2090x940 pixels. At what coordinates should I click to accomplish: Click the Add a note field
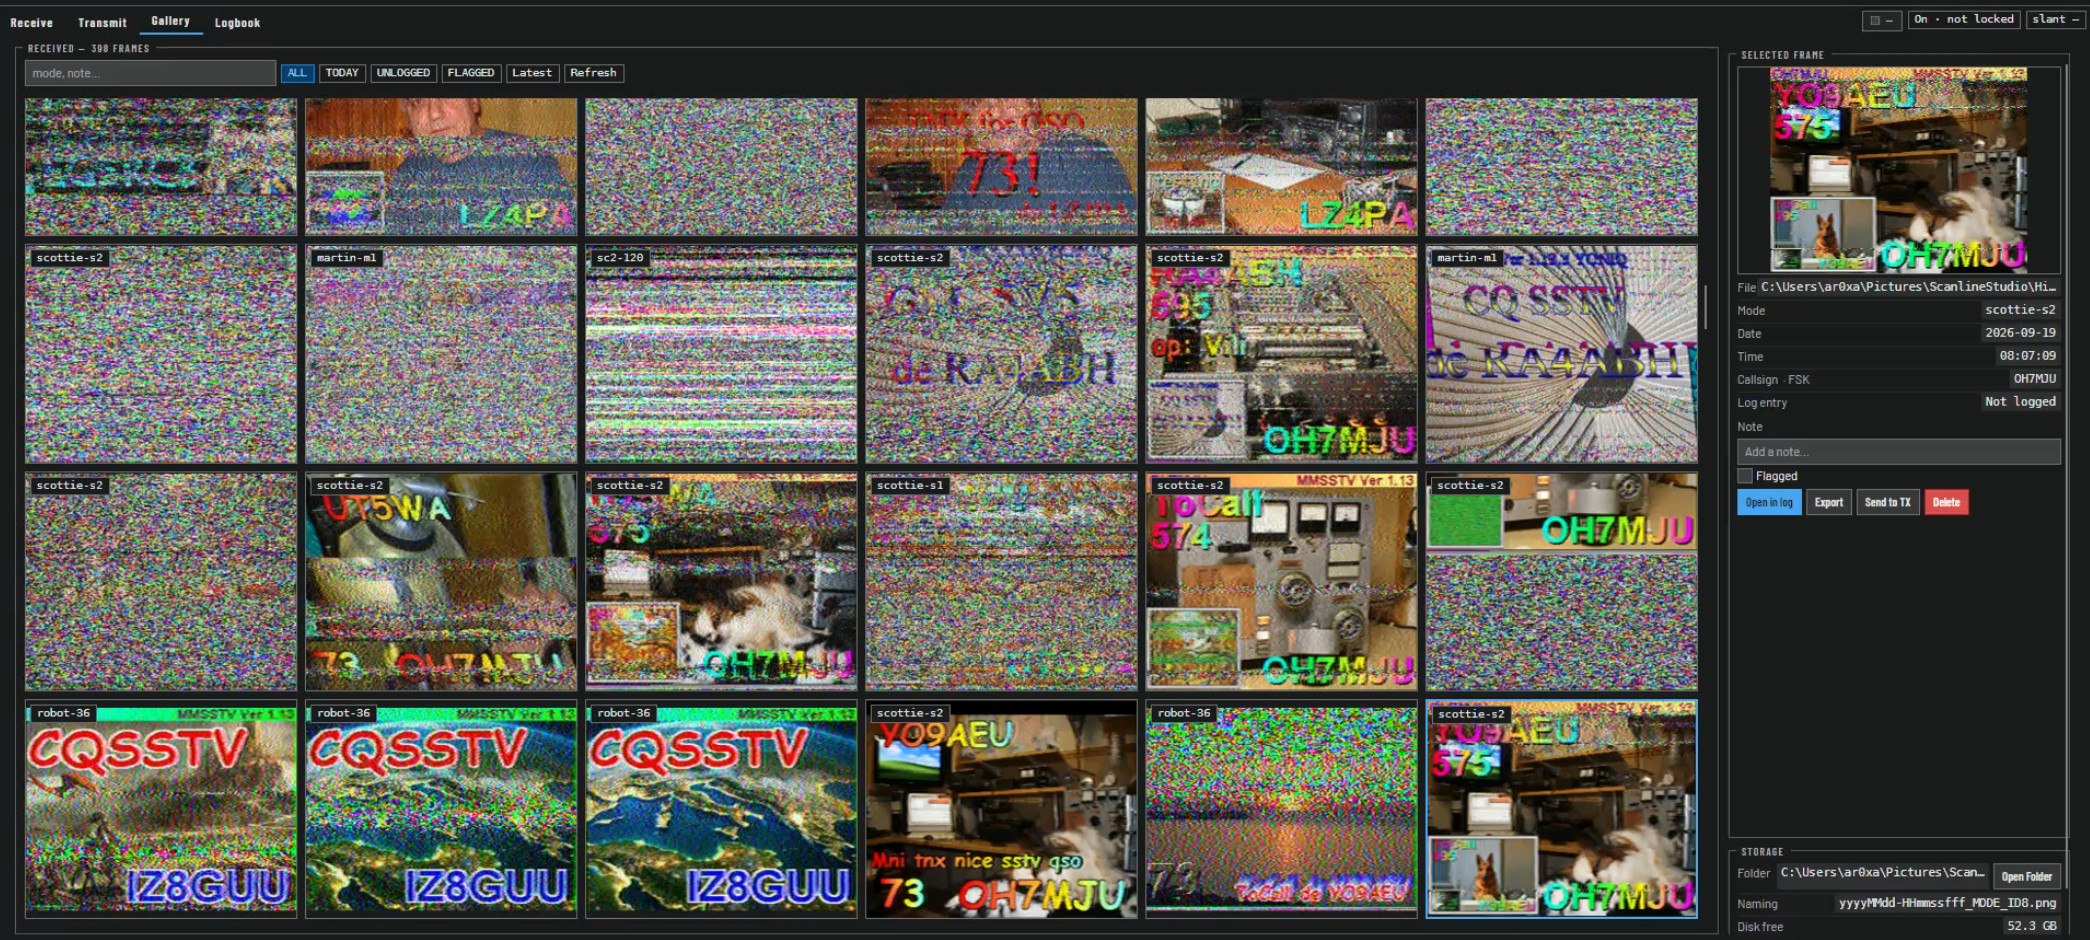click(x=1899, y=452)
